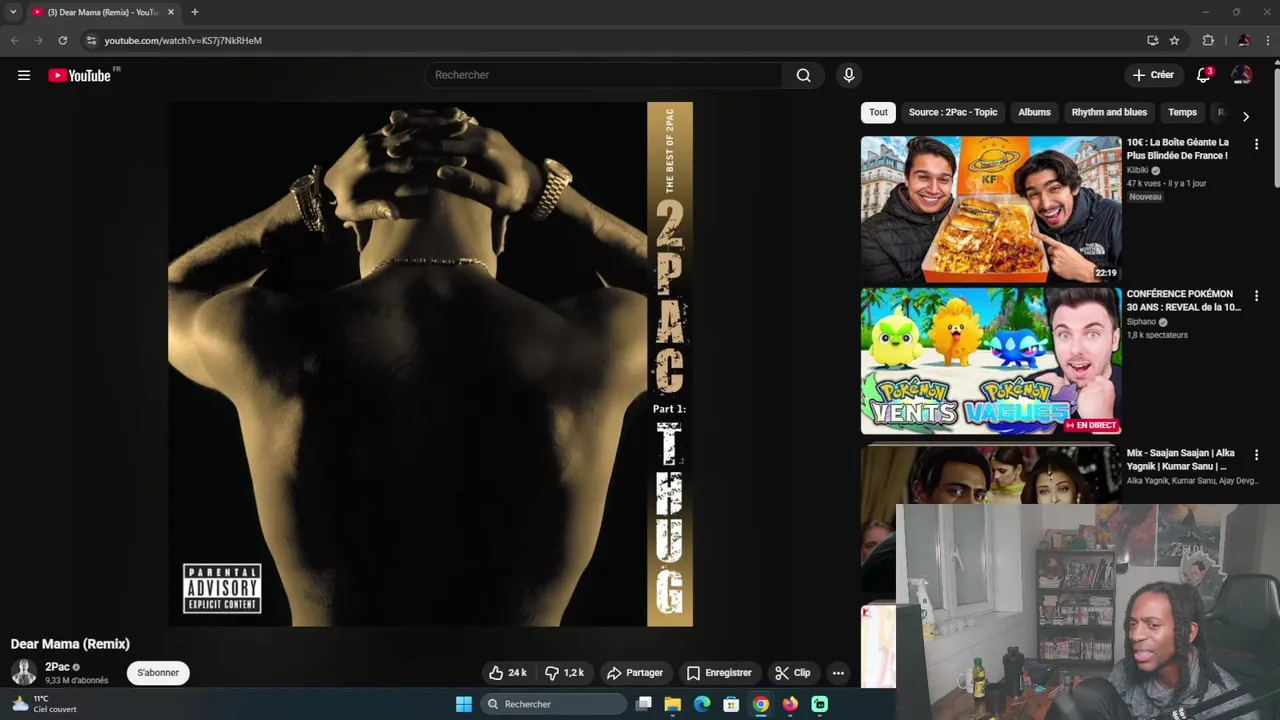Open options menu for Pokémon video
Screen dimensions: 1280x720
(x=1256, y=297)
